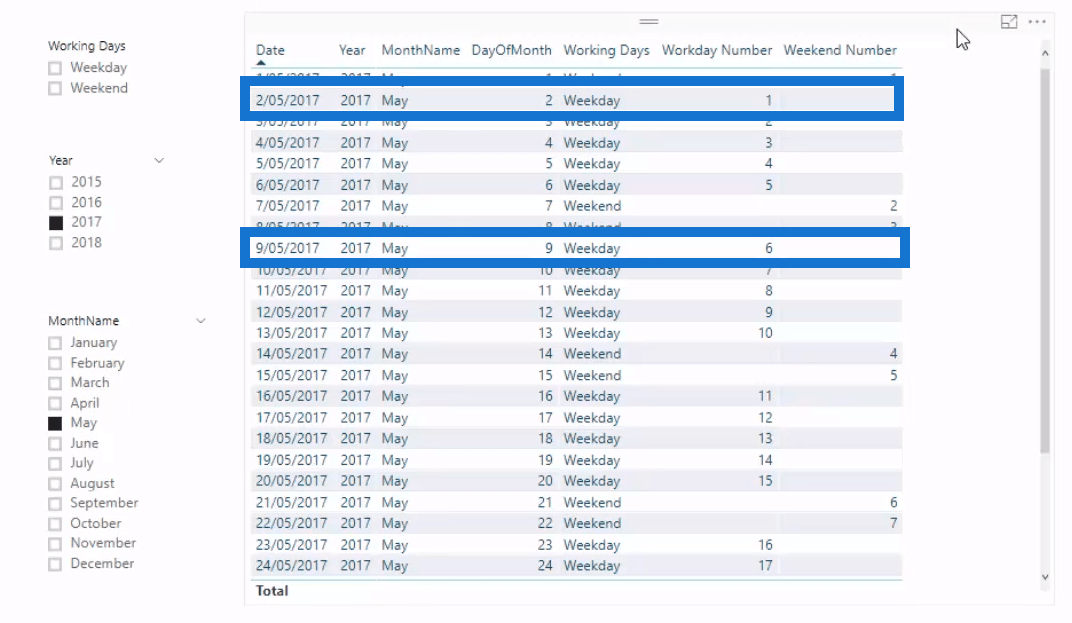Open focus mode for the table visual
Image resolution: width=1072 pixels, height=623 pixels.
pyautogui.click(x=1009, y=22)
